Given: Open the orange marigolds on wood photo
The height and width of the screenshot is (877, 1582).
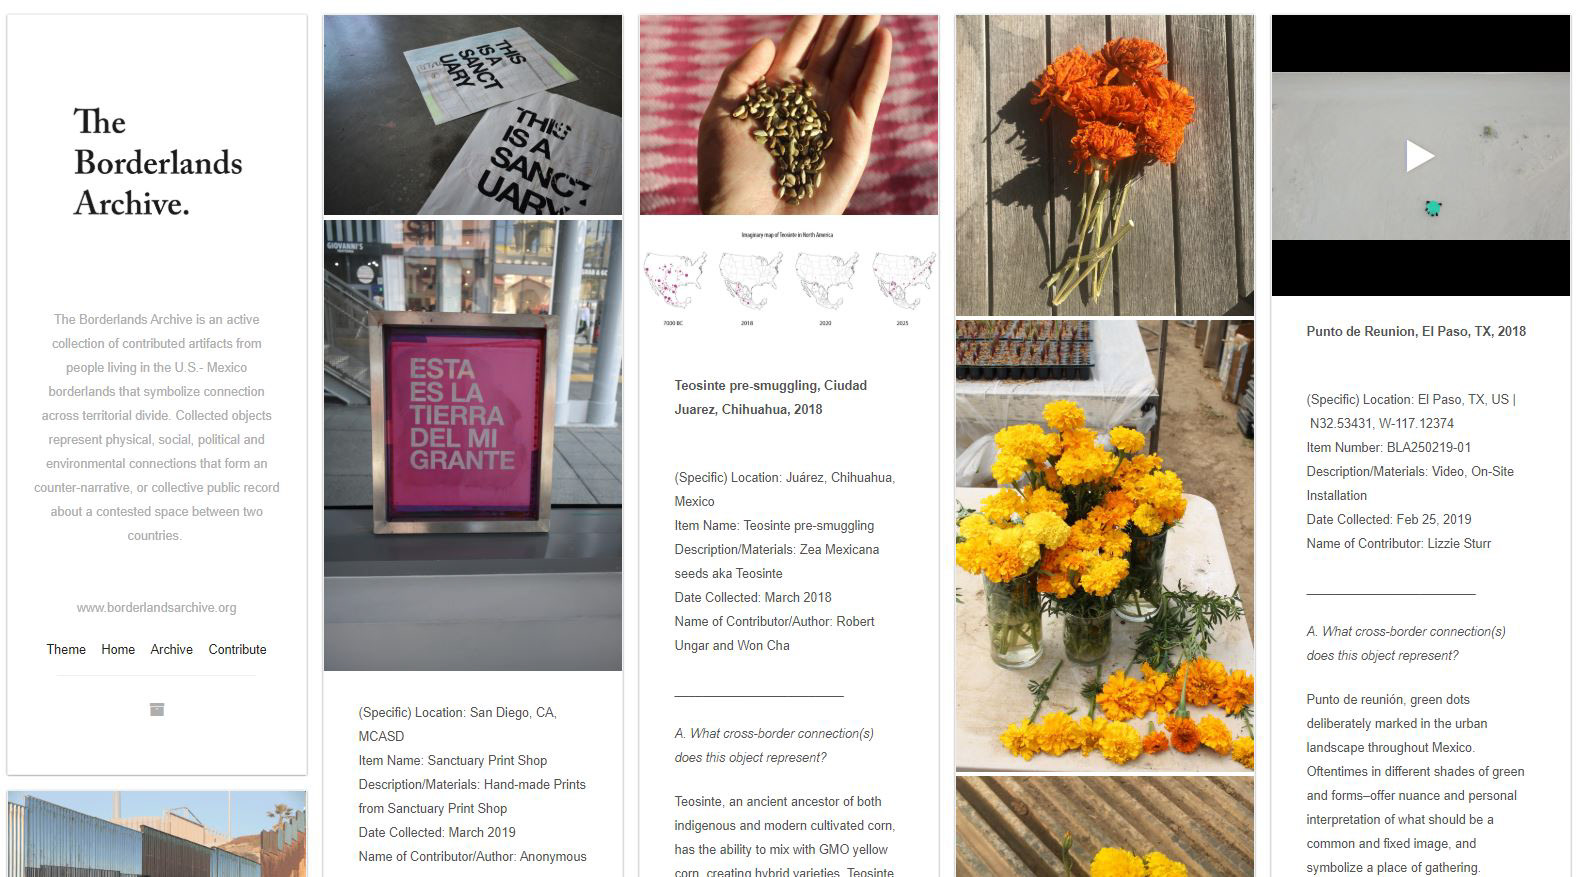Looking at the screenshot, I should coord(1105,165).
